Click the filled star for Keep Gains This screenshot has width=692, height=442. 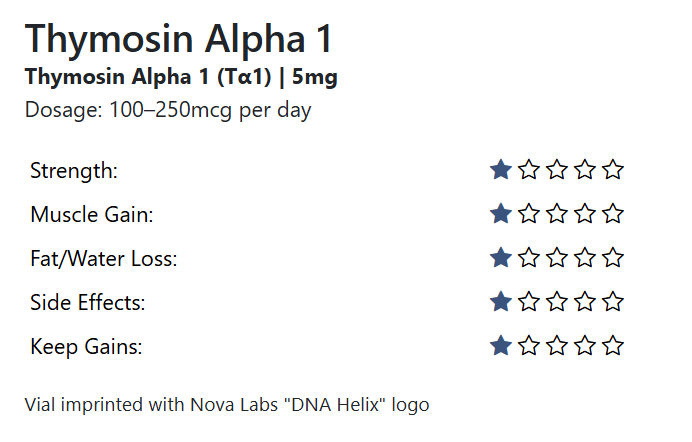(x=501, y=346)
